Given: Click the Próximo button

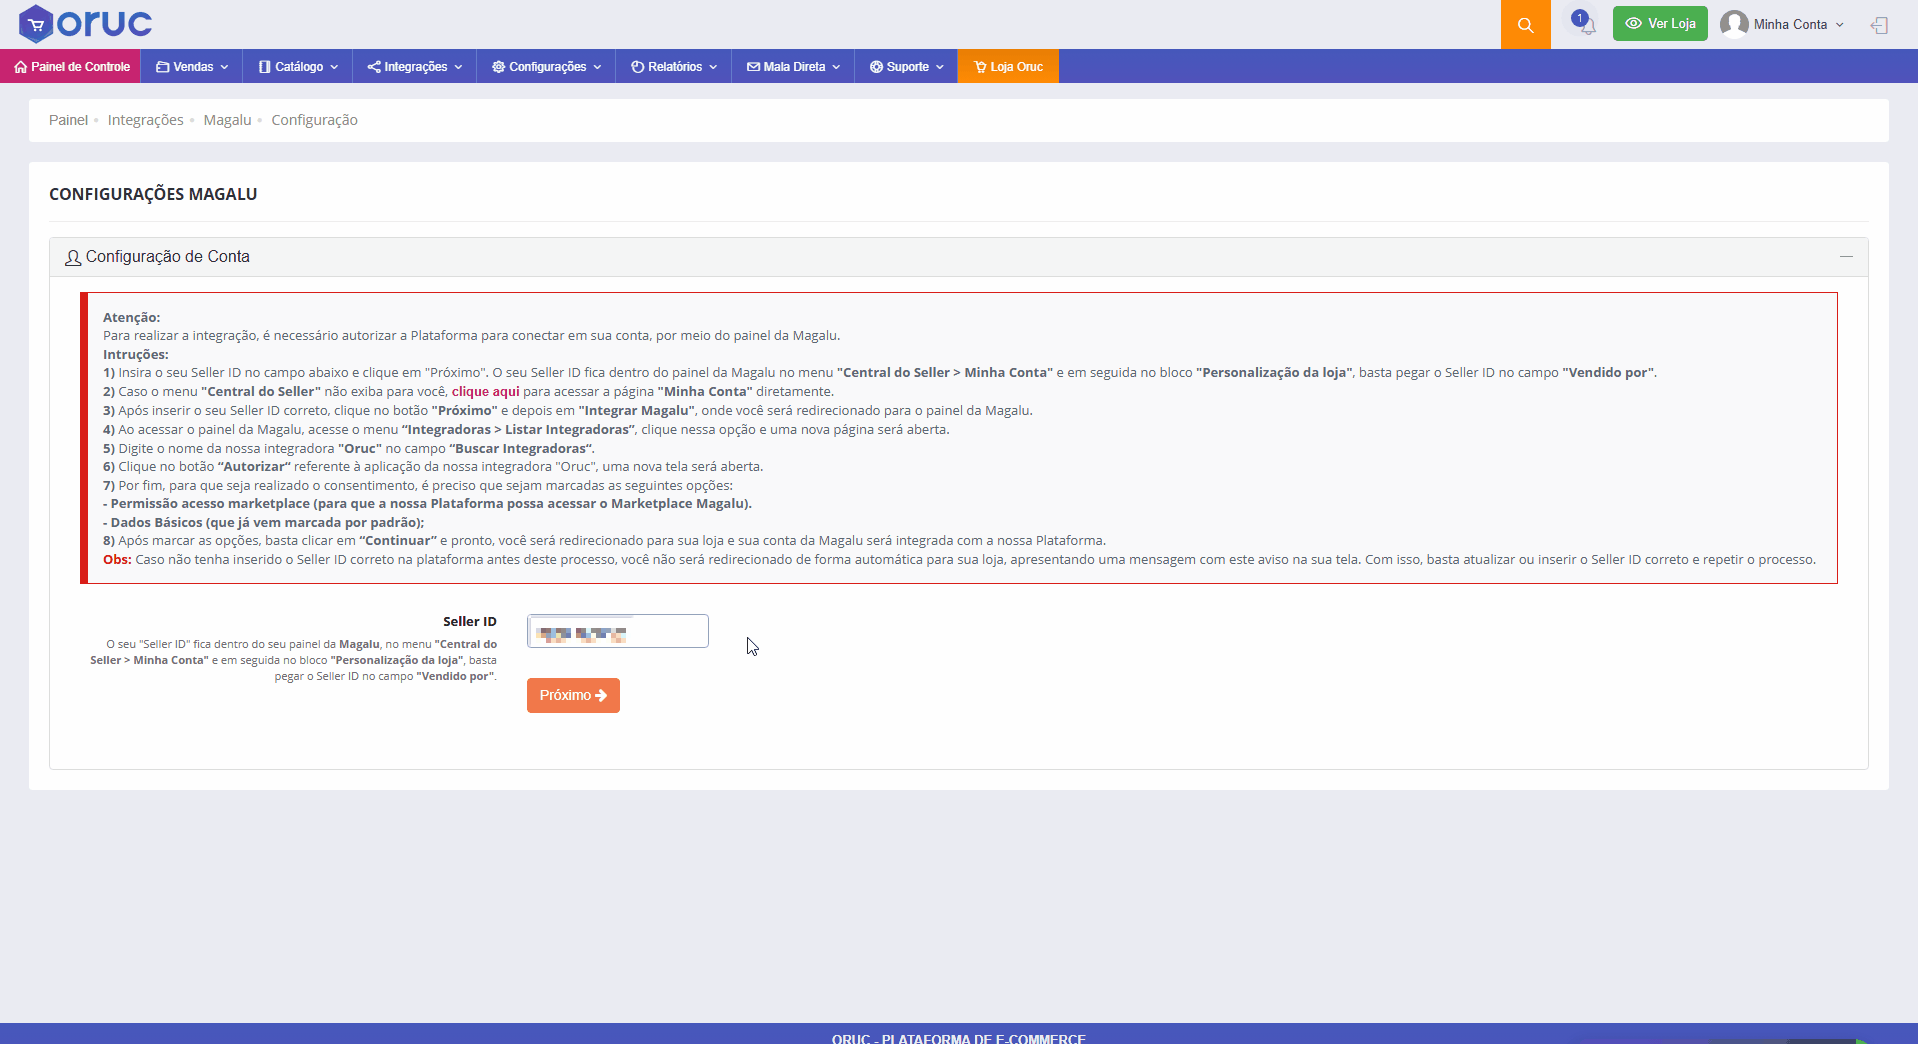Looking at the screenshot, I should coord(573,695).
